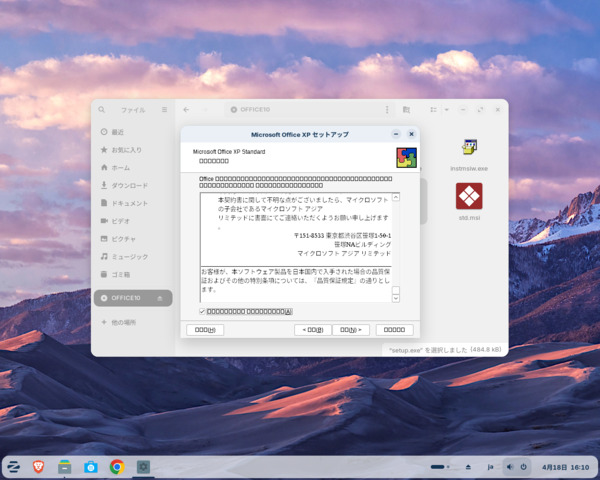
Task: Select Music (ミュージック) in Files sidebar
Action: point(133,256)
